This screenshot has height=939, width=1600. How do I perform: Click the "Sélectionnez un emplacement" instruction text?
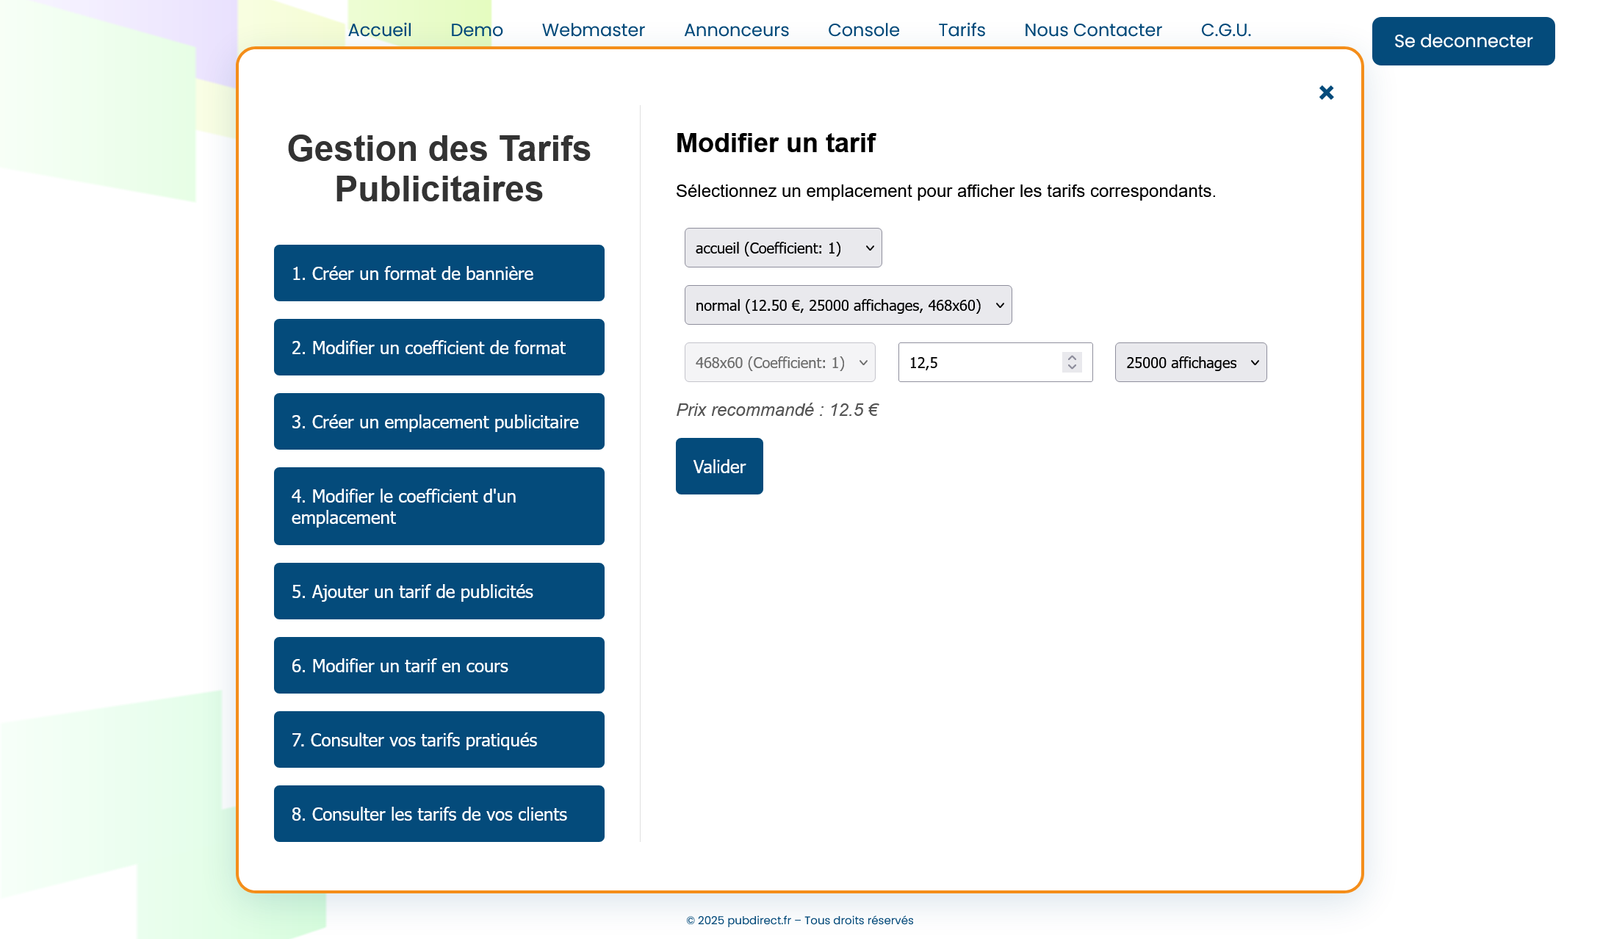pos(946,191)
